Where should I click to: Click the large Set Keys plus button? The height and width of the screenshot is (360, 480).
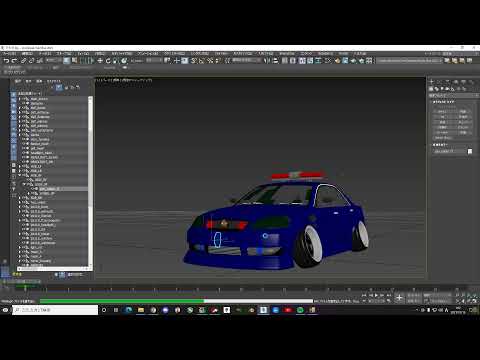point(399,298)
